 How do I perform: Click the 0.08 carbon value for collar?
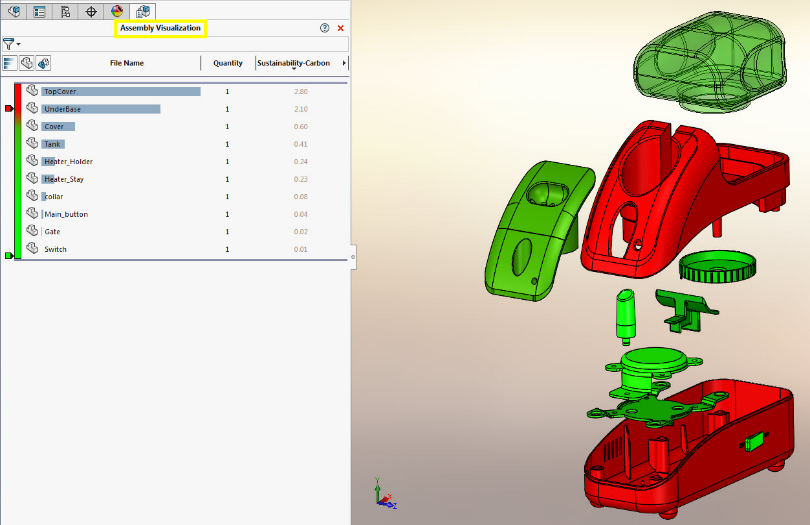coord(301,197)
